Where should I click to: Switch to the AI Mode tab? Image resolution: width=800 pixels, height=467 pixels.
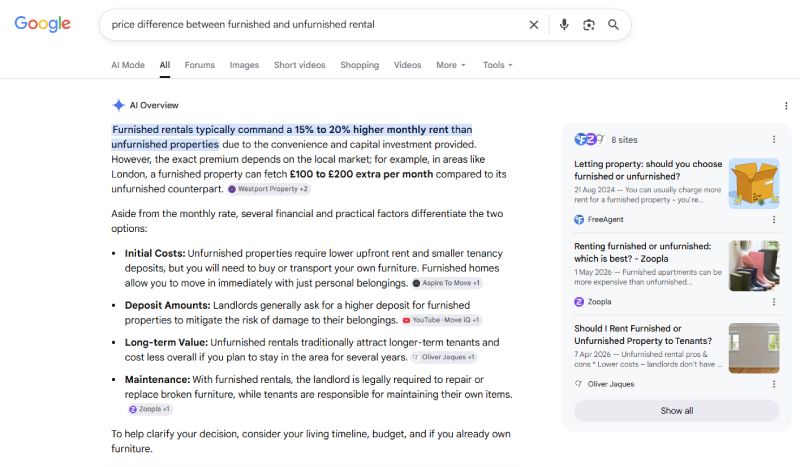tap(128, 65)
